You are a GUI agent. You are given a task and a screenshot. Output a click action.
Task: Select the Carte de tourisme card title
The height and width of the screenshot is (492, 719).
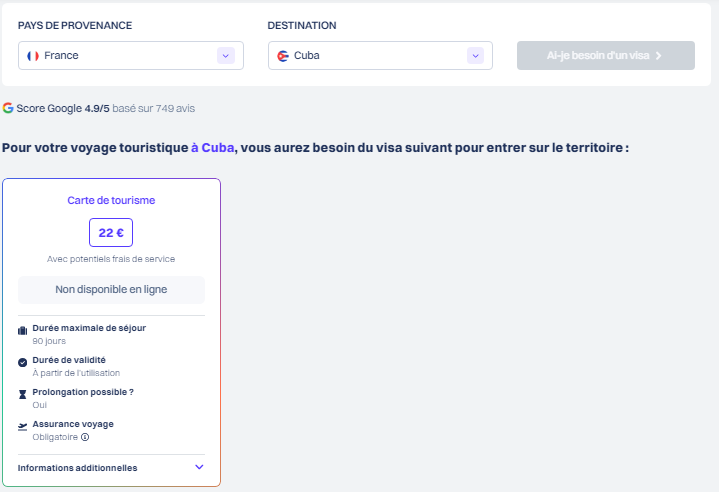point(111,200)
